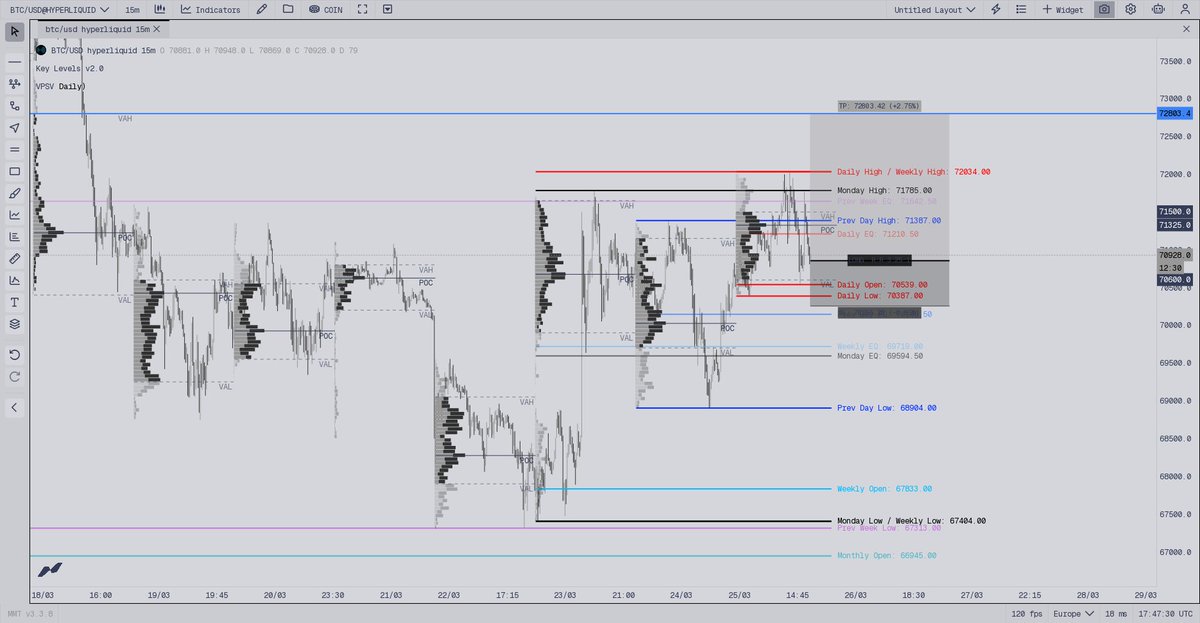
Task: Click the Weekly Open: 67833.00 label
Action: [x=884, y=489]
